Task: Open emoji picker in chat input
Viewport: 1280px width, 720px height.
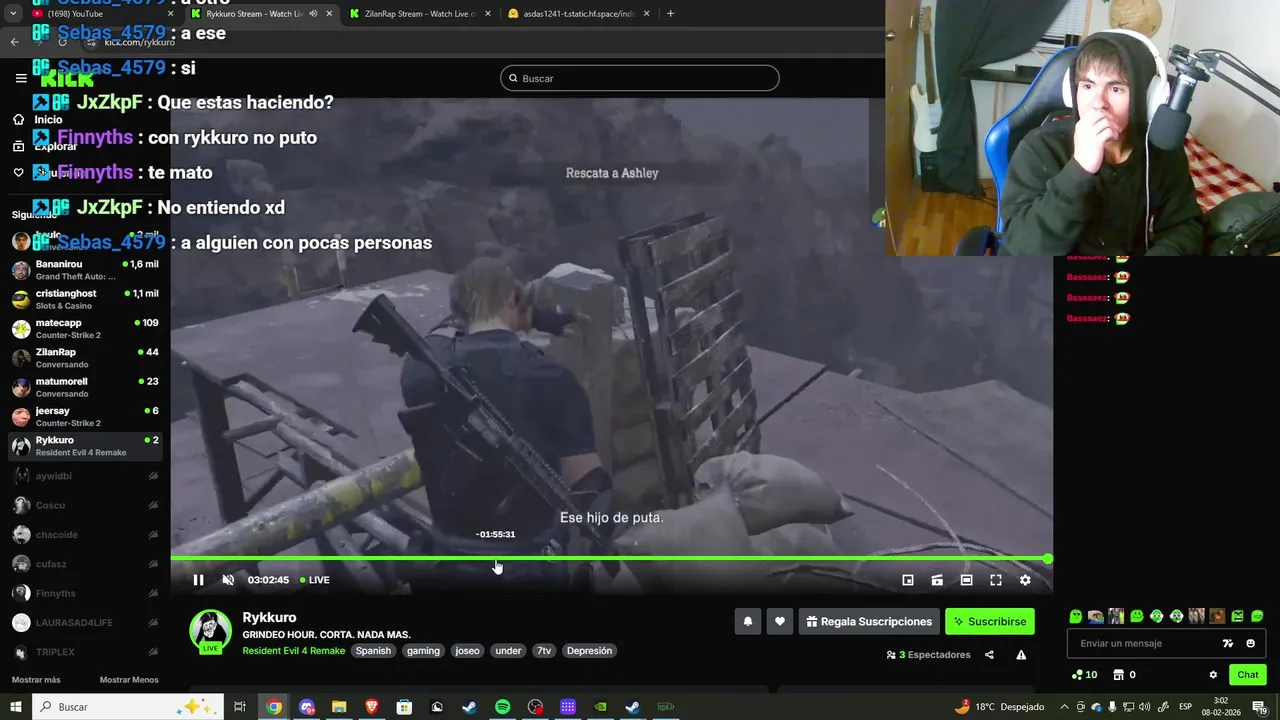Action: (x=1250, y=644)
